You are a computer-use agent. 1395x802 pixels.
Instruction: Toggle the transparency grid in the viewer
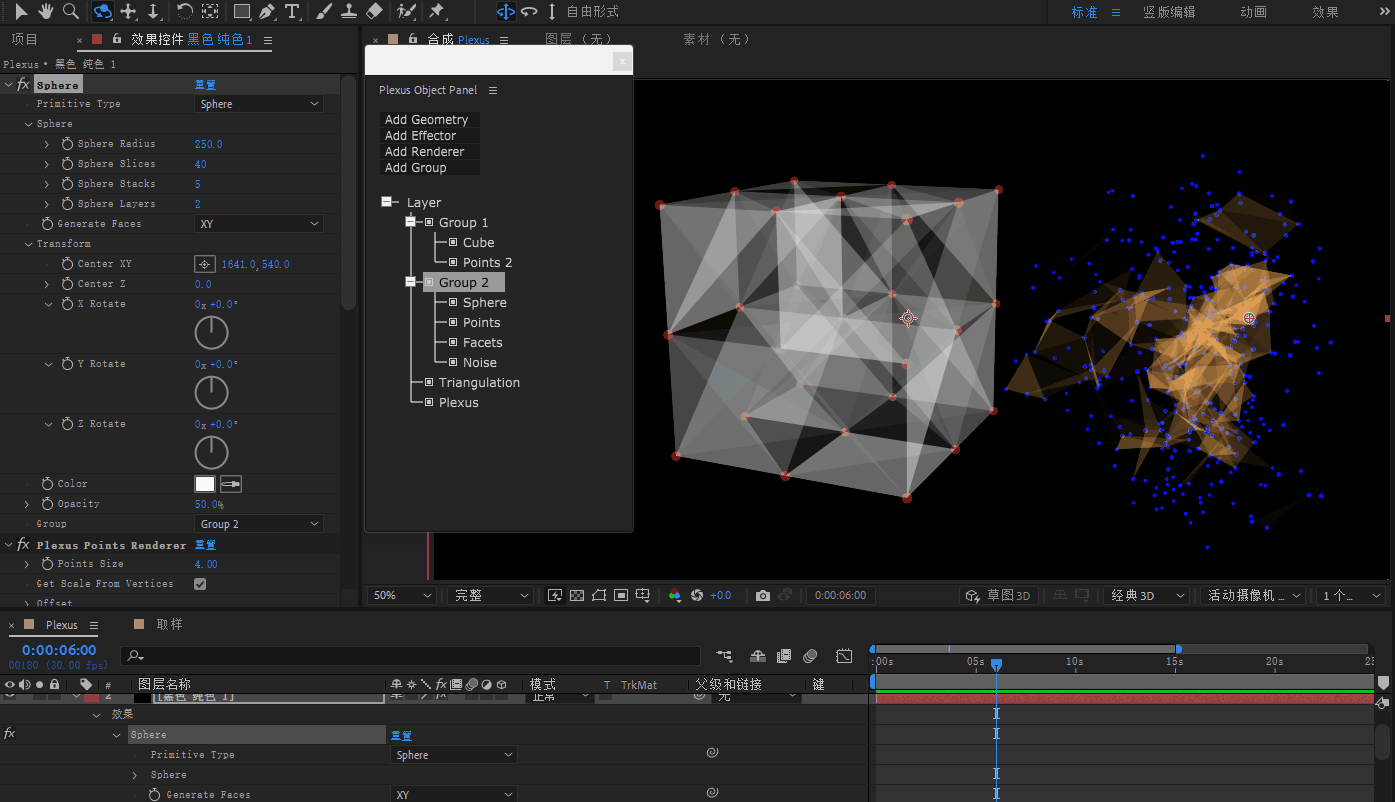click(x=577, y=595)
